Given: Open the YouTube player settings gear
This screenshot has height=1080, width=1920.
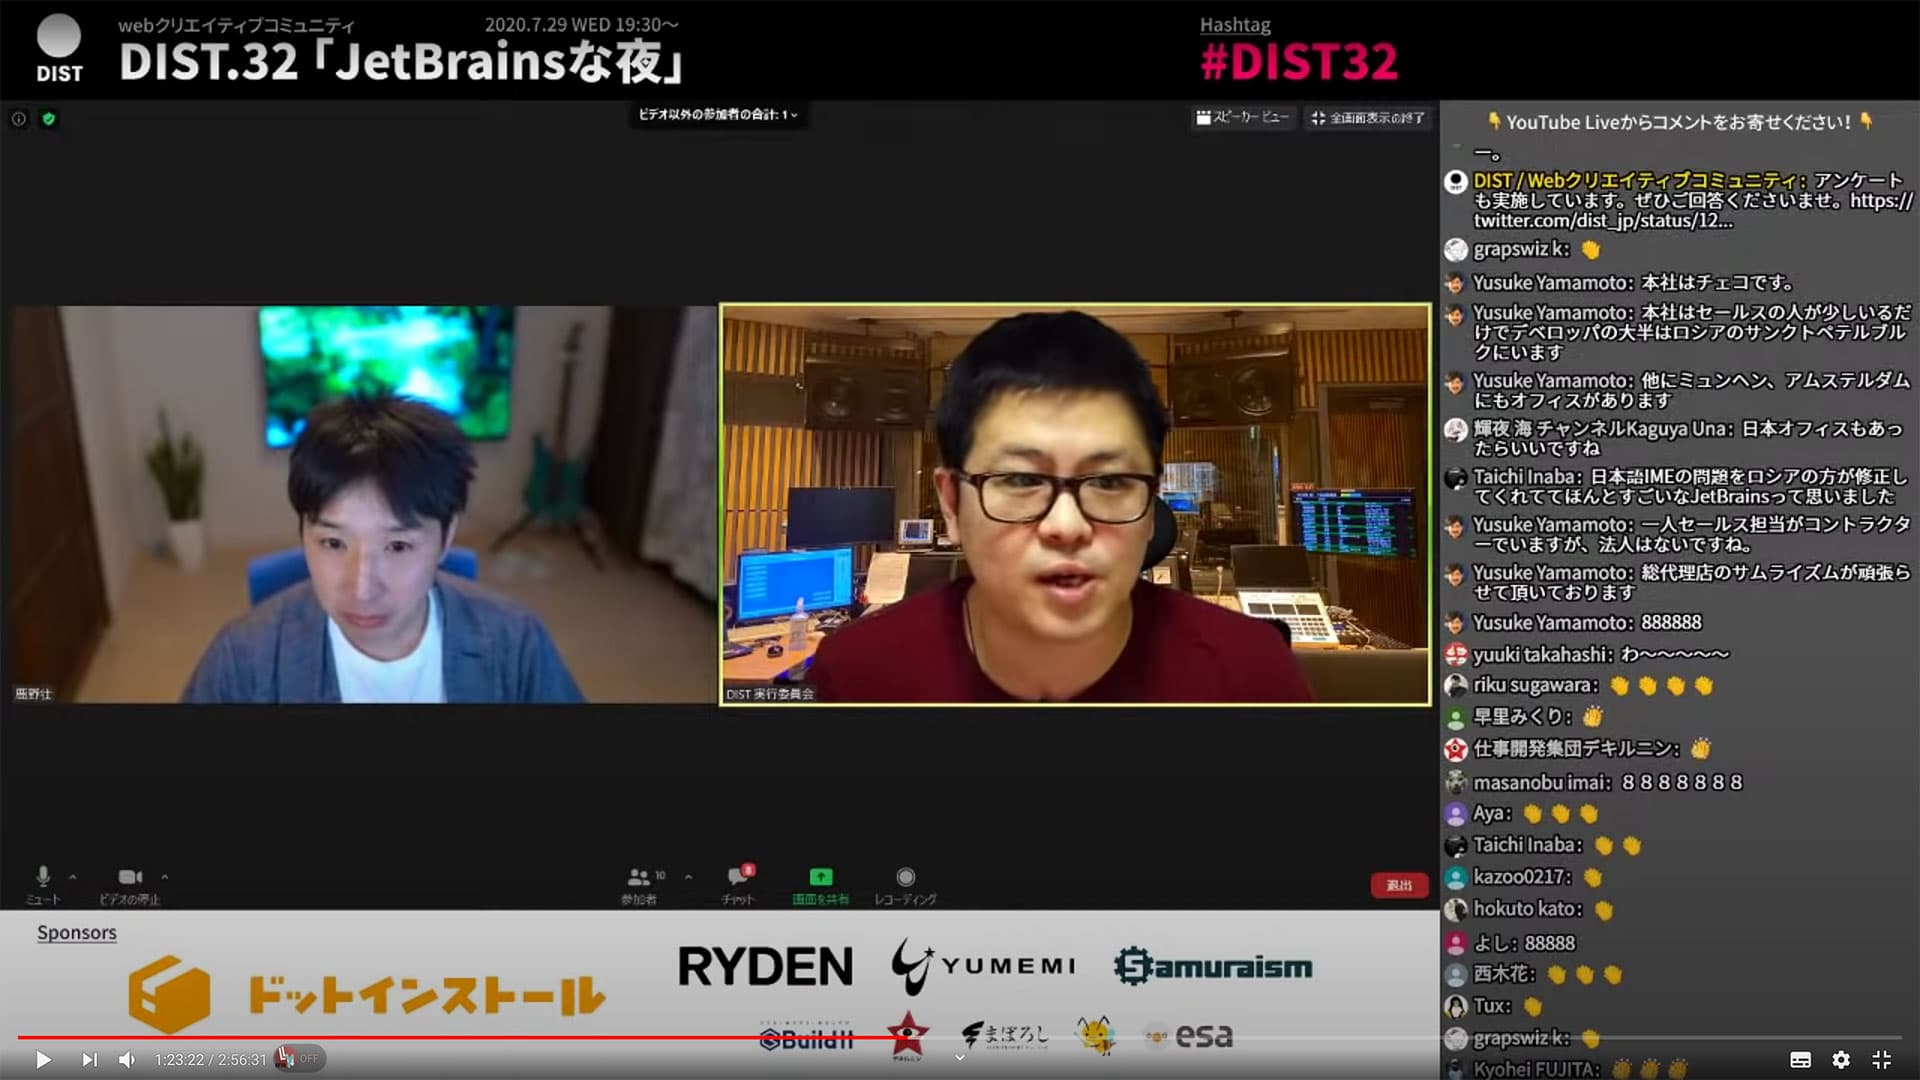Looking at the screenshot, I should tap(1841, 1058).
